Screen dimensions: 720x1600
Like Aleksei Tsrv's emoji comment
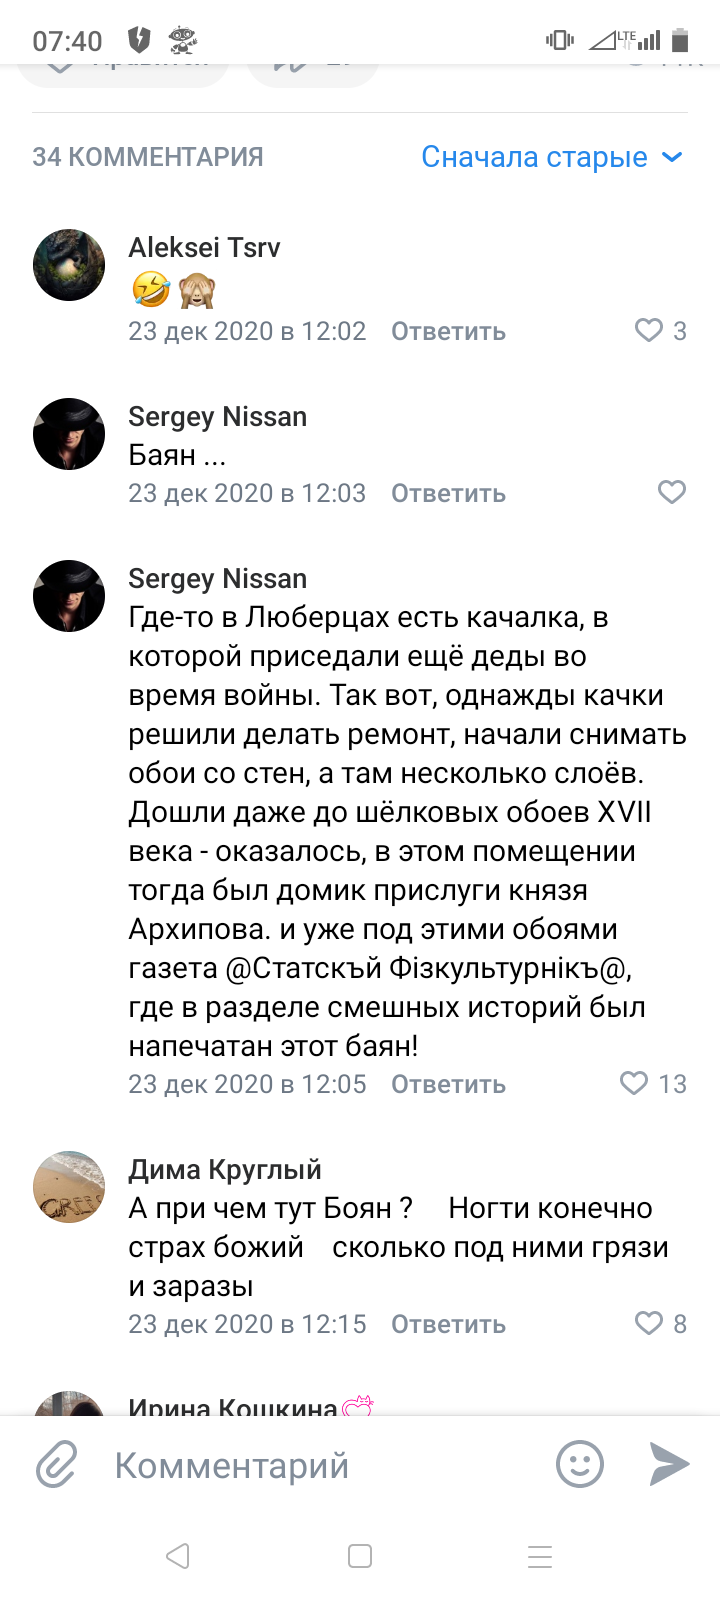pos(649,331)
